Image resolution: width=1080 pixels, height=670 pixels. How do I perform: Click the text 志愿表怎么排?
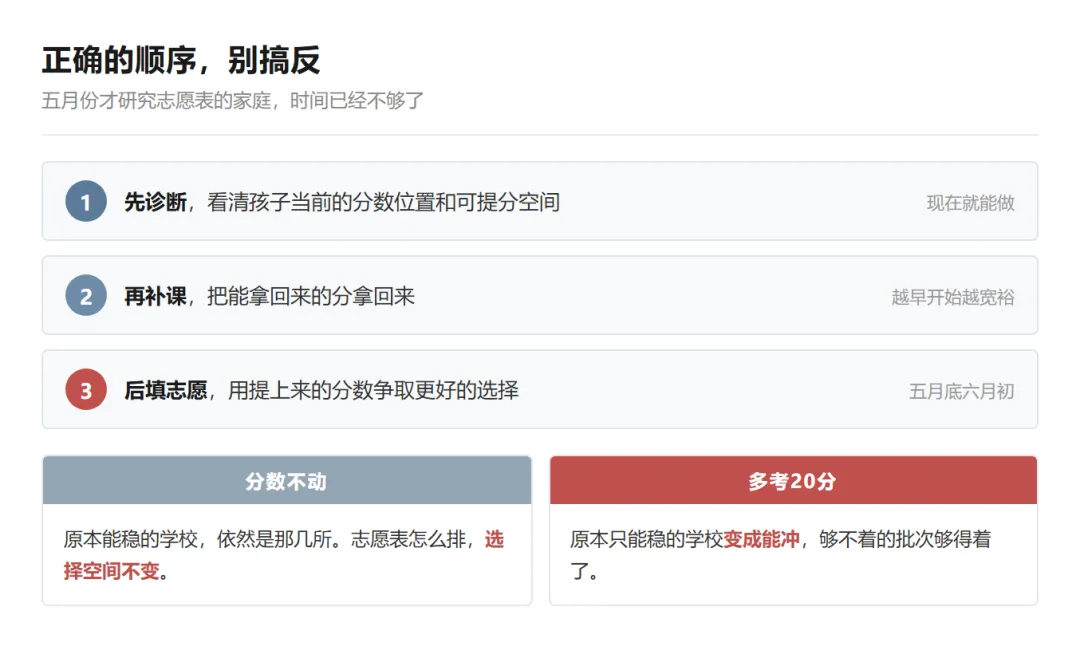point(408,539)
